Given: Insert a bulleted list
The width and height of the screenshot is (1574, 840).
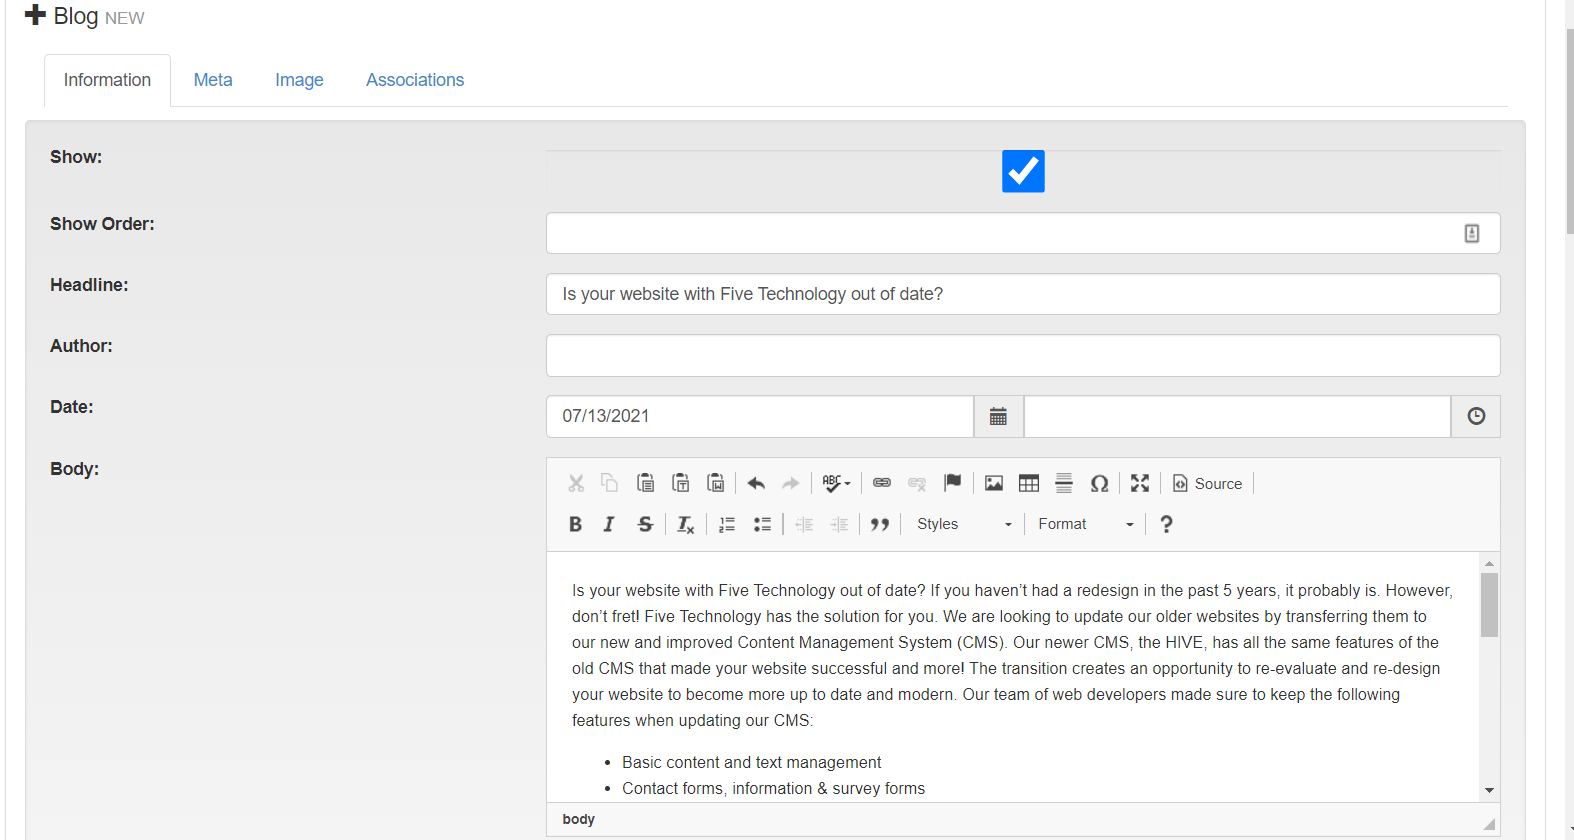Looking at the screenshot, I should tap(762, 524).
